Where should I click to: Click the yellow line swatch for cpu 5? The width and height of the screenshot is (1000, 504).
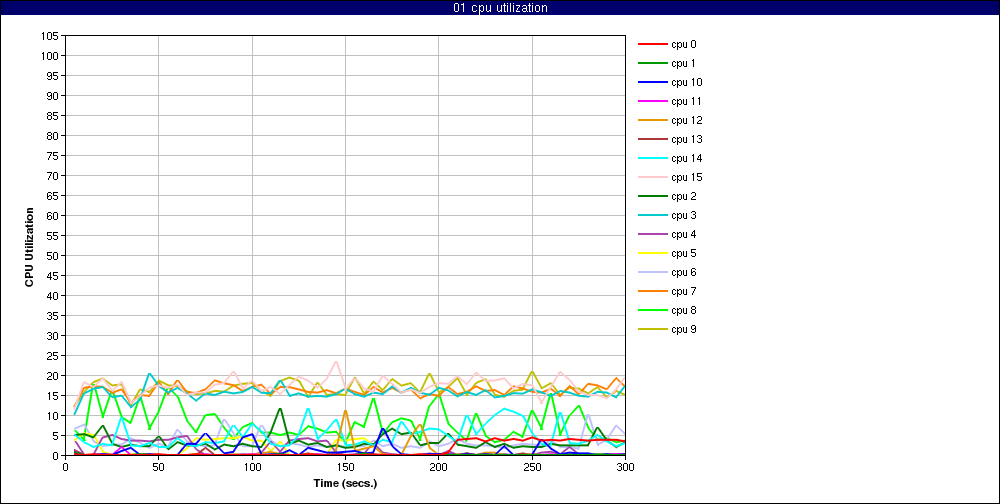tap(652, 253)
